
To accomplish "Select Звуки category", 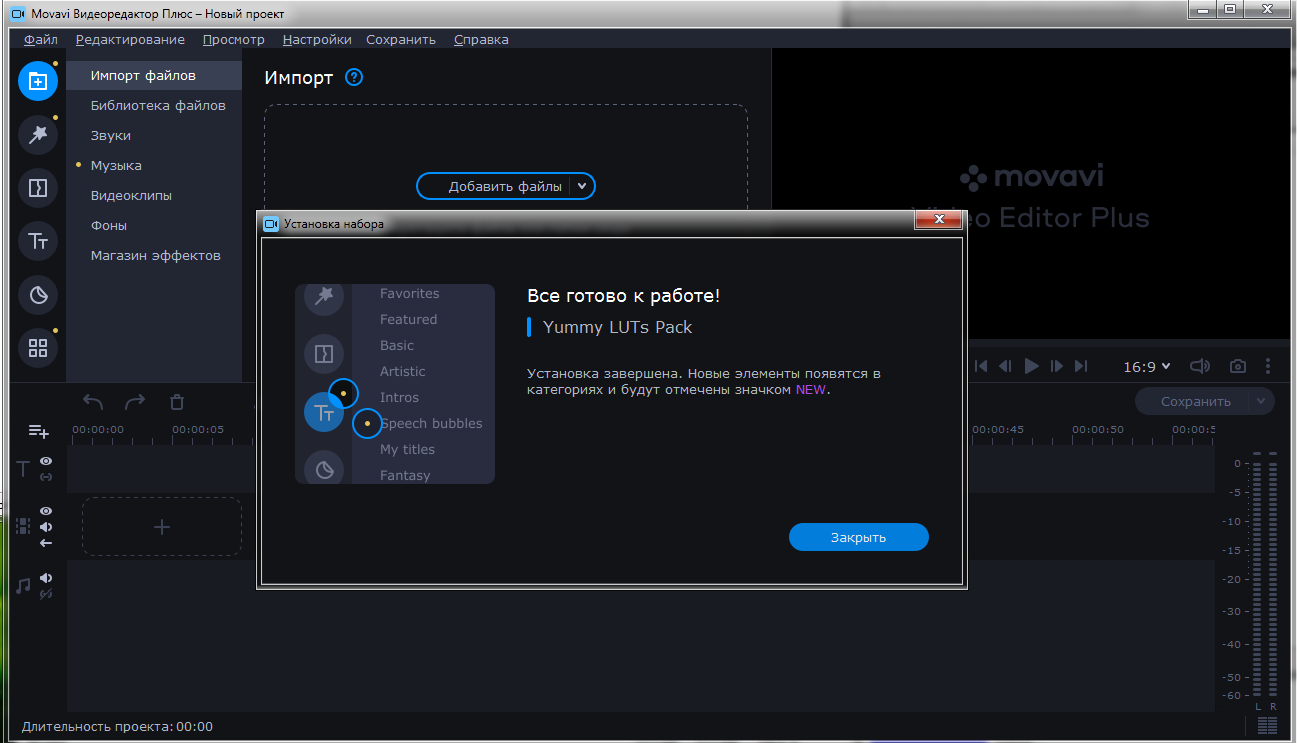I will (x=154, y=135).
